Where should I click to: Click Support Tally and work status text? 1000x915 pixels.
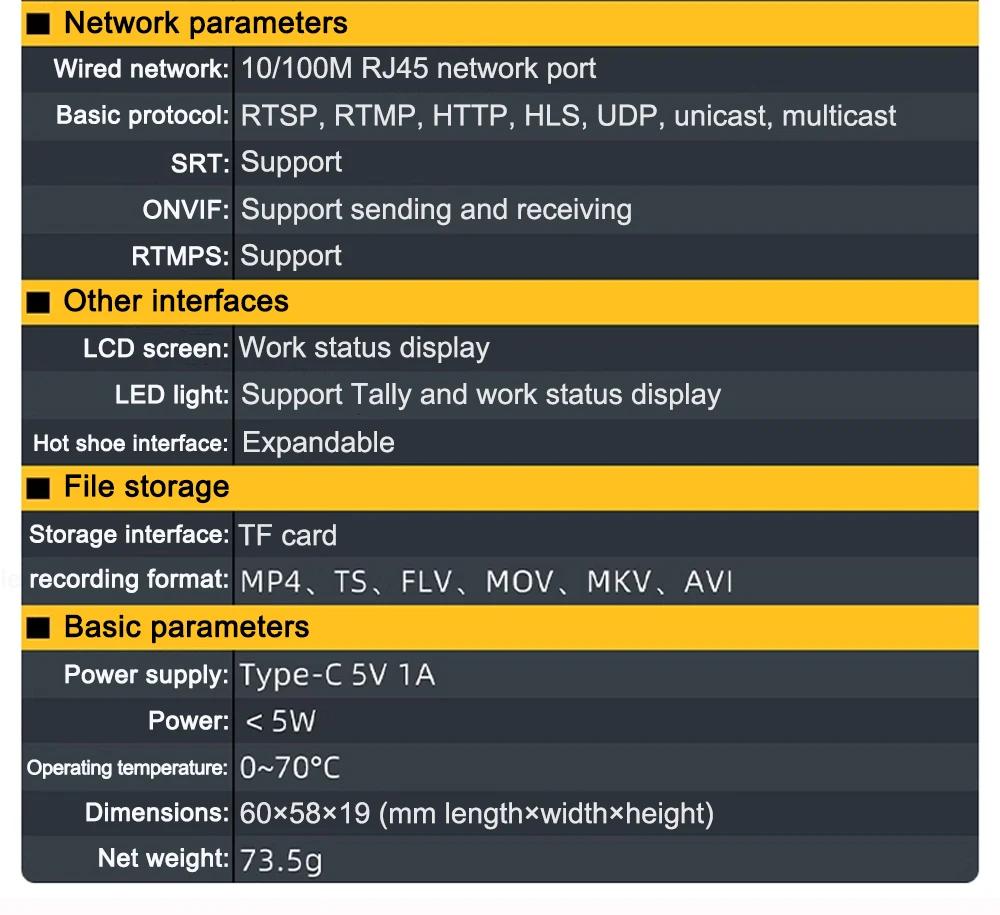(x=481, y=395)
